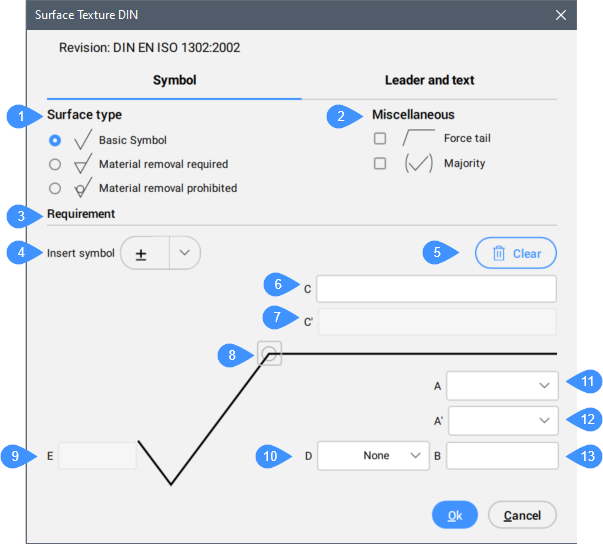Switch to the Leader and text tab
Viewport: 603px width, 544px height.
(429, 80)
